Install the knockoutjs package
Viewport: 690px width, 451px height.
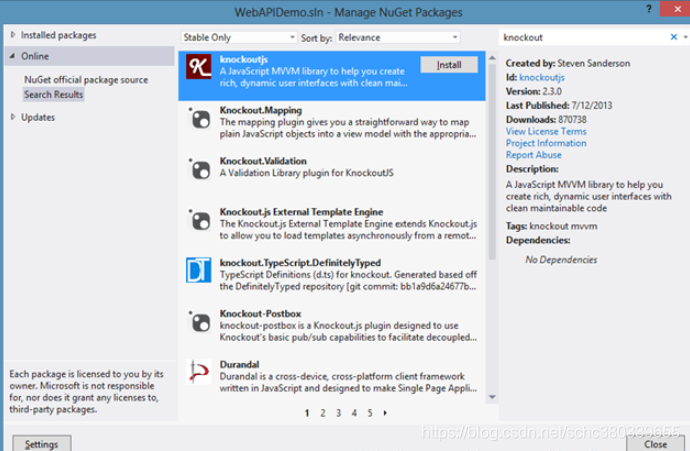449,65
